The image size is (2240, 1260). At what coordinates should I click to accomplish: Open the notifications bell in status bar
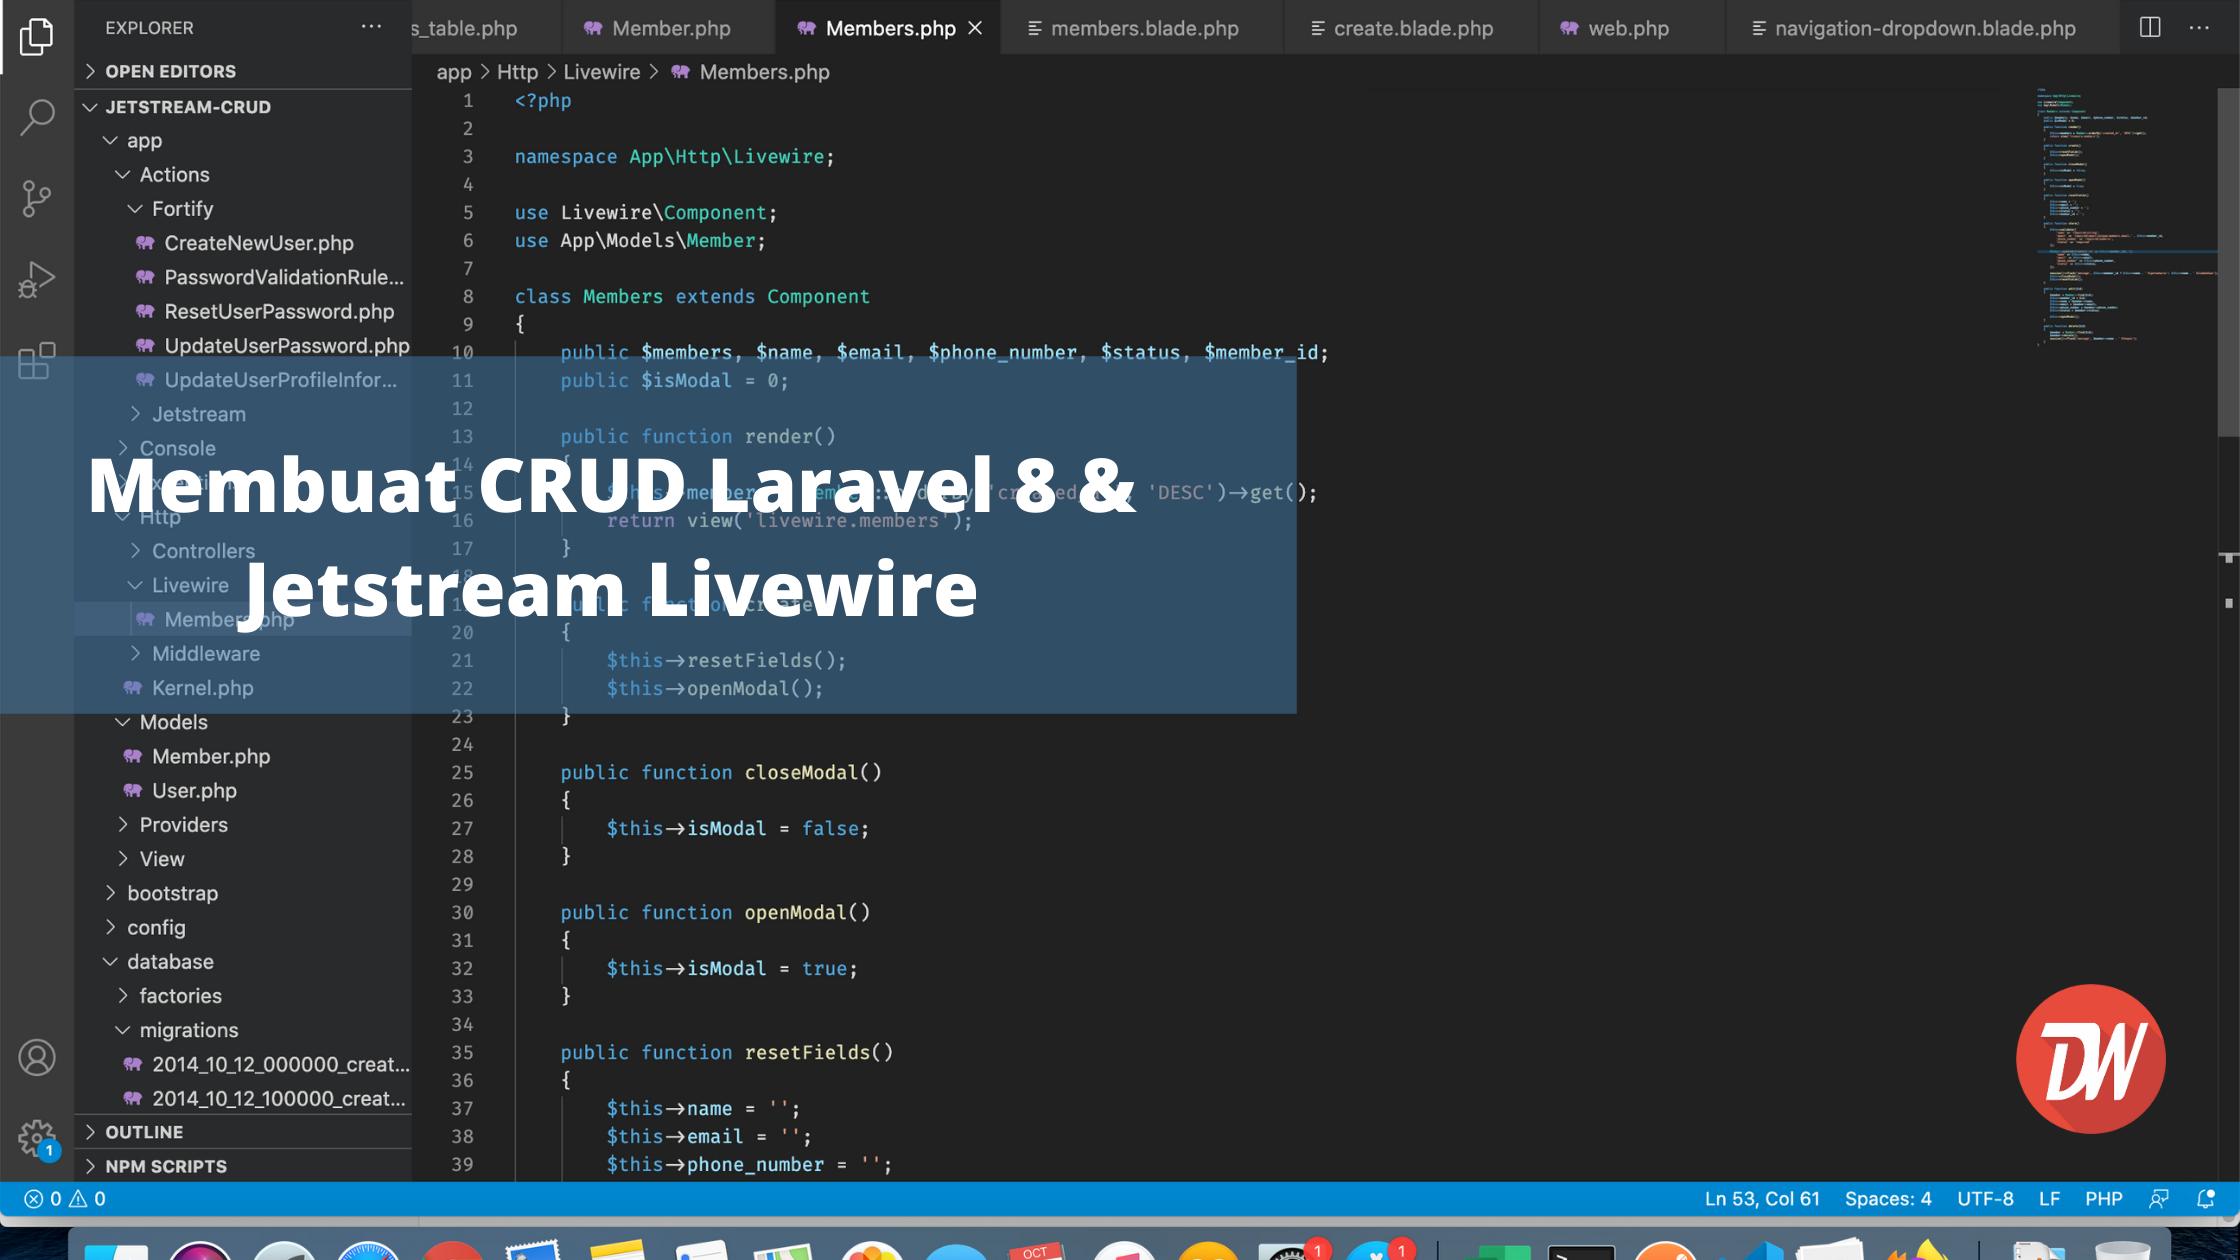(x=2205, y=1198)
